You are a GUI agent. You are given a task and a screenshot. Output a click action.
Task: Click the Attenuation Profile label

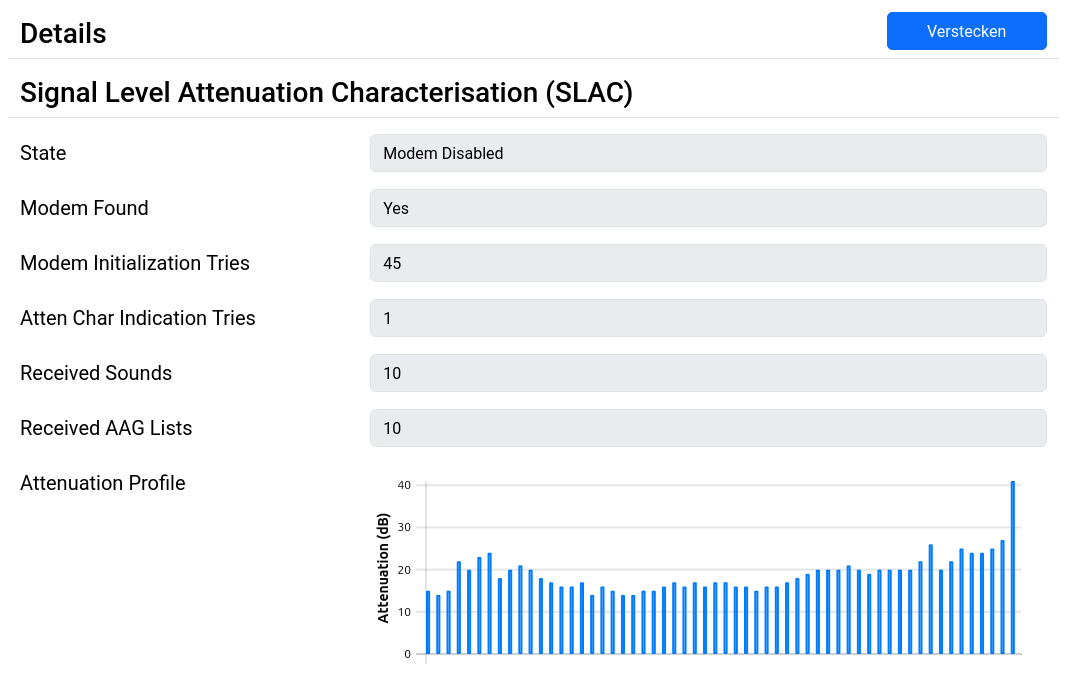click(103, 483)
